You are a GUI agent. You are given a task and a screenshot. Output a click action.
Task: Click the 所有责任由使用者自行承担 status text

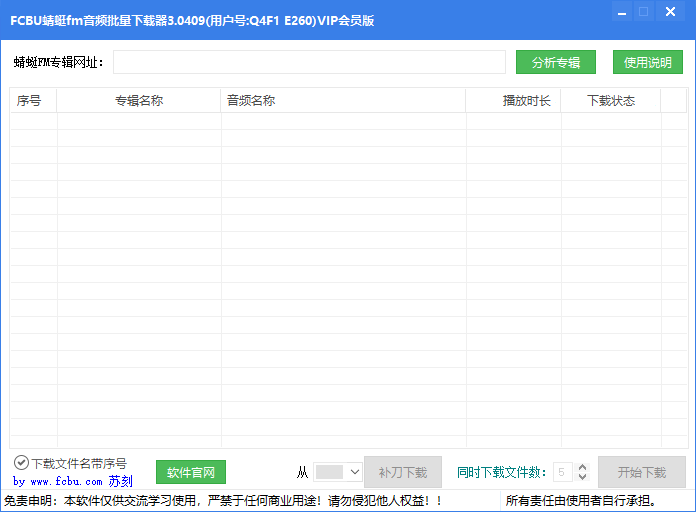coord(581,500)
